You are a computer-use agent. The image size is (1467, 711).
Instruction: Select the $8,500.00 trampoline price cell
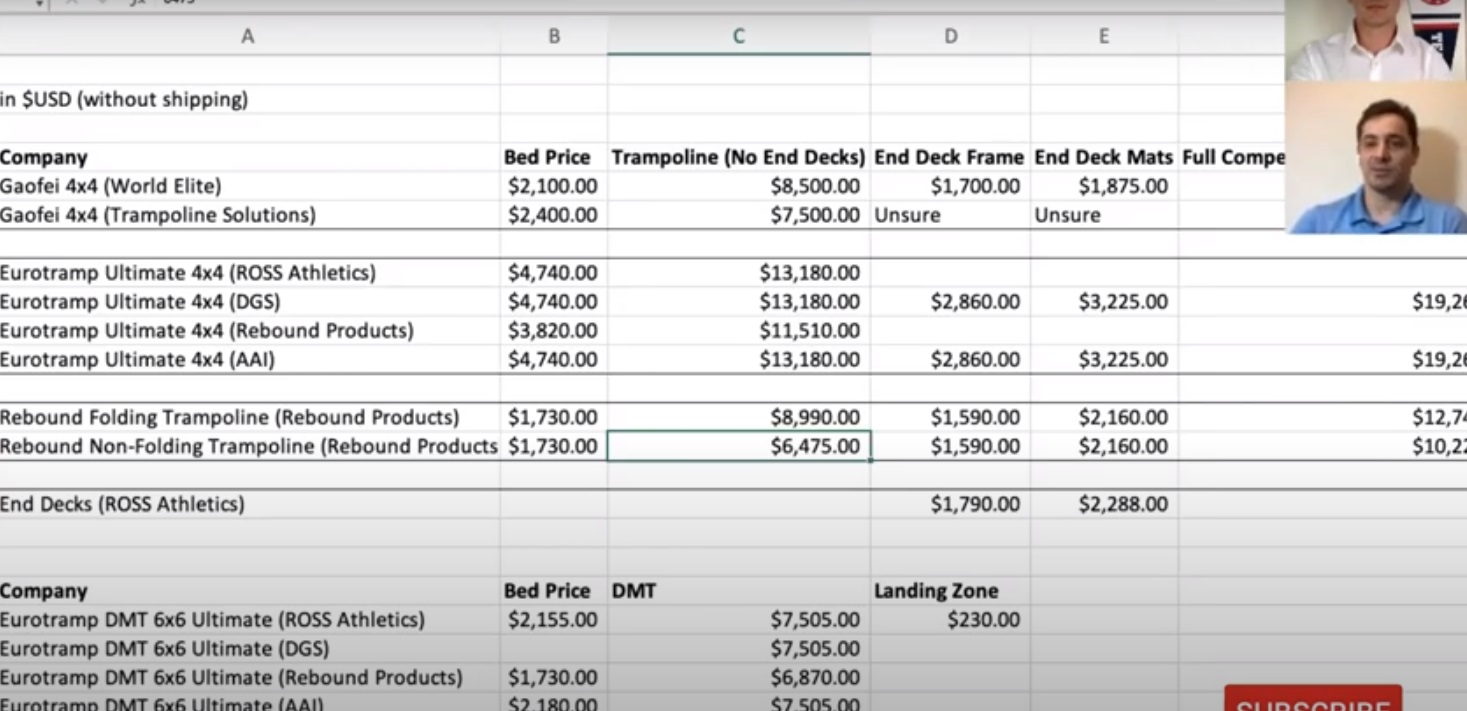point(739,186)
